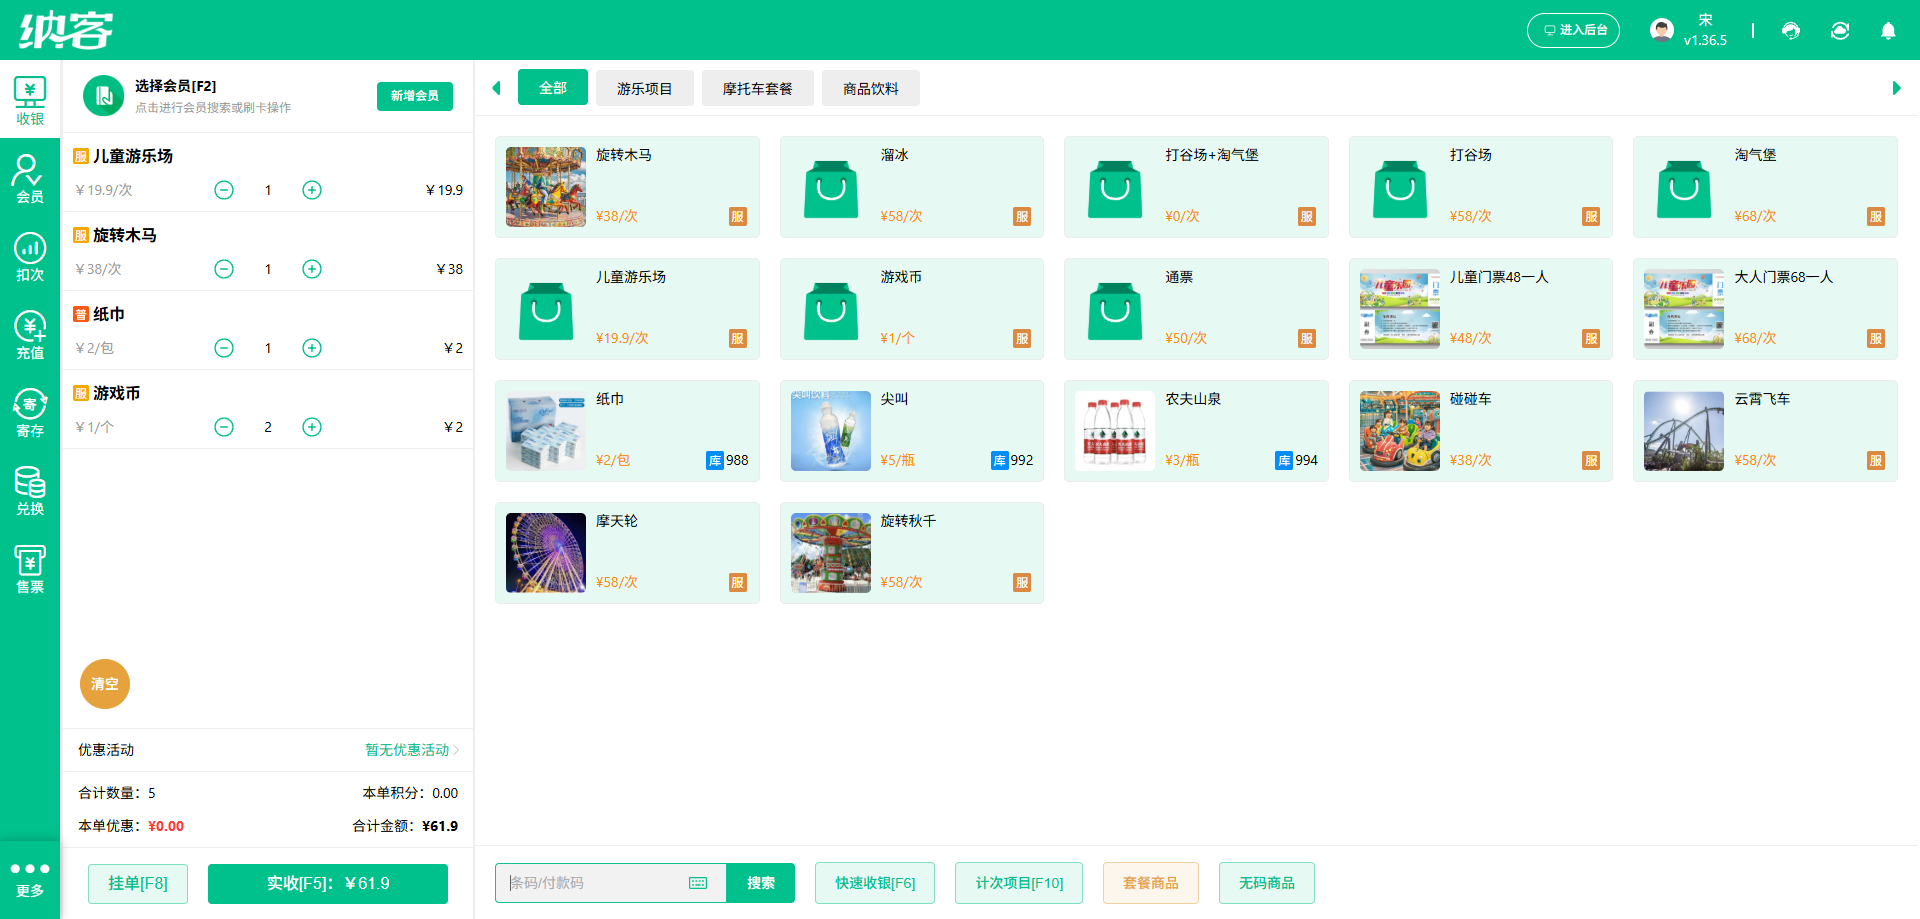Increase quantity of 儿童游乐场 in cart
1920x919 pixels.
[x=312, y=190]
